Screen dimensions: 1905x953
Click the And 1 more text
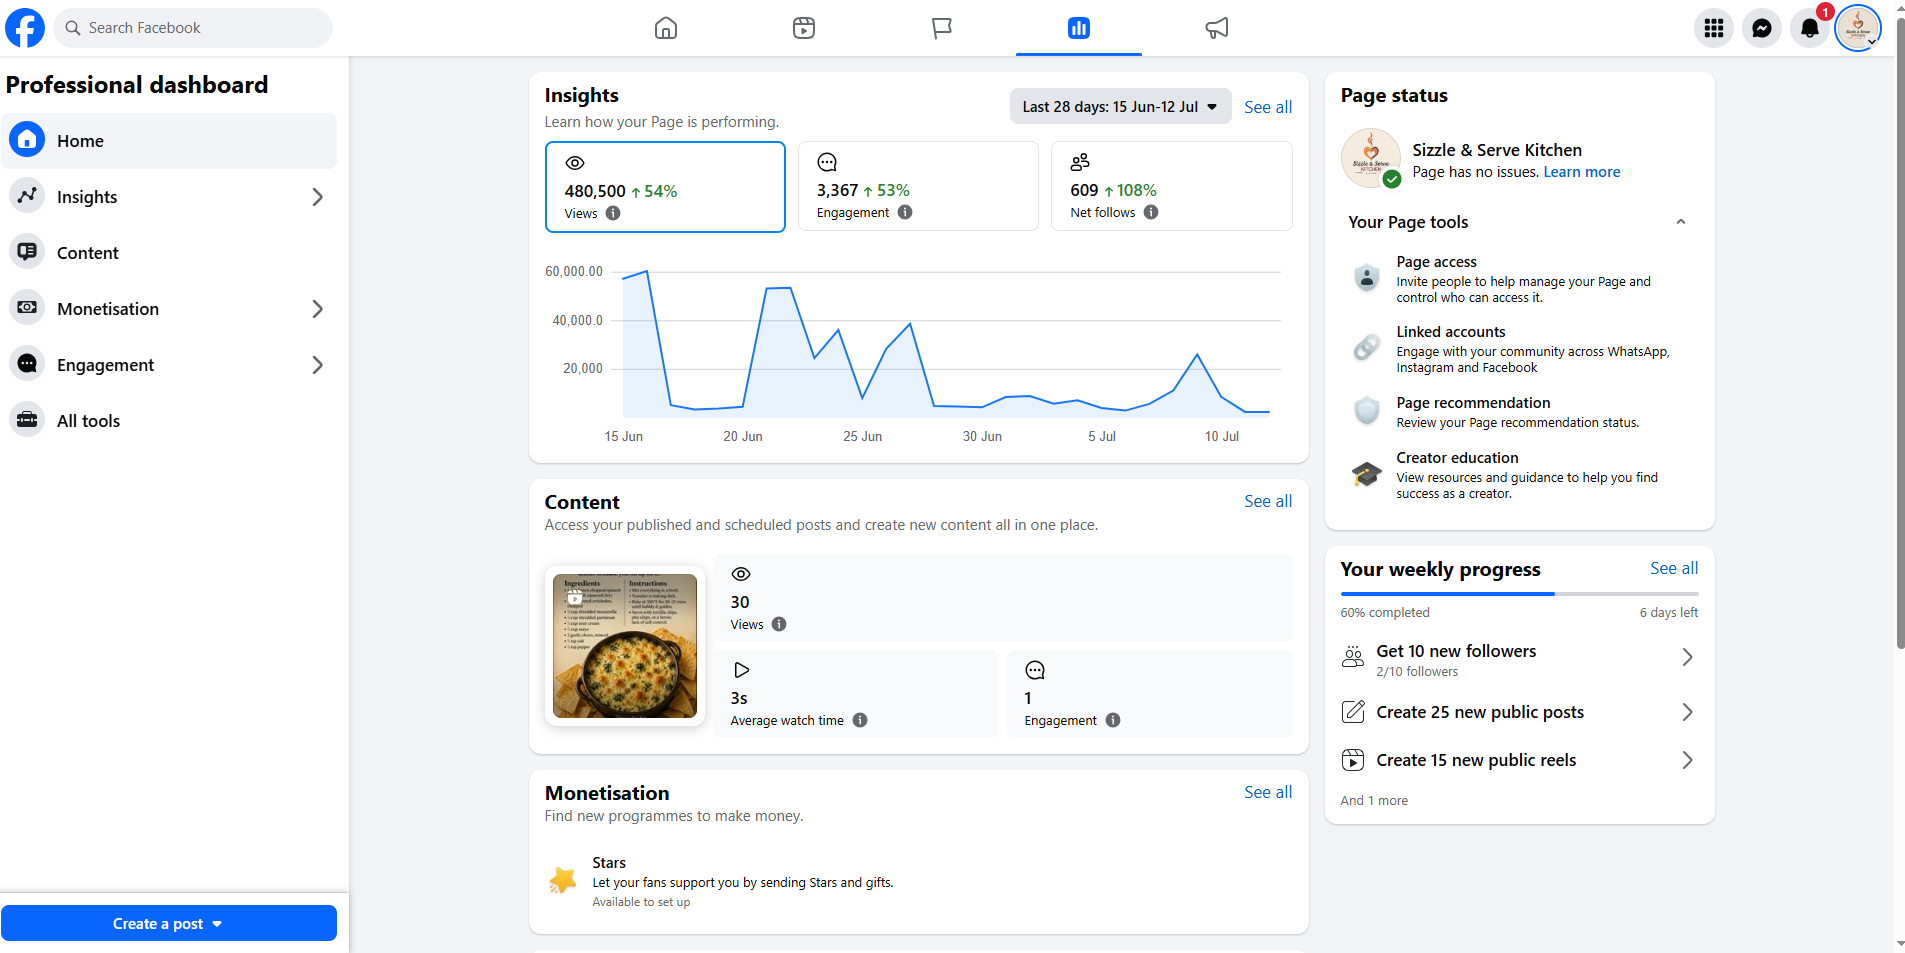coord(1374,800)
